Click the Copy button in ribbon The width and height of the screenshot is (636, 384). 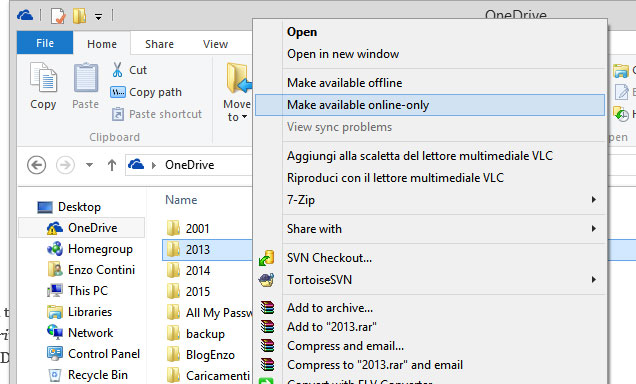click(x=43, y=86)
